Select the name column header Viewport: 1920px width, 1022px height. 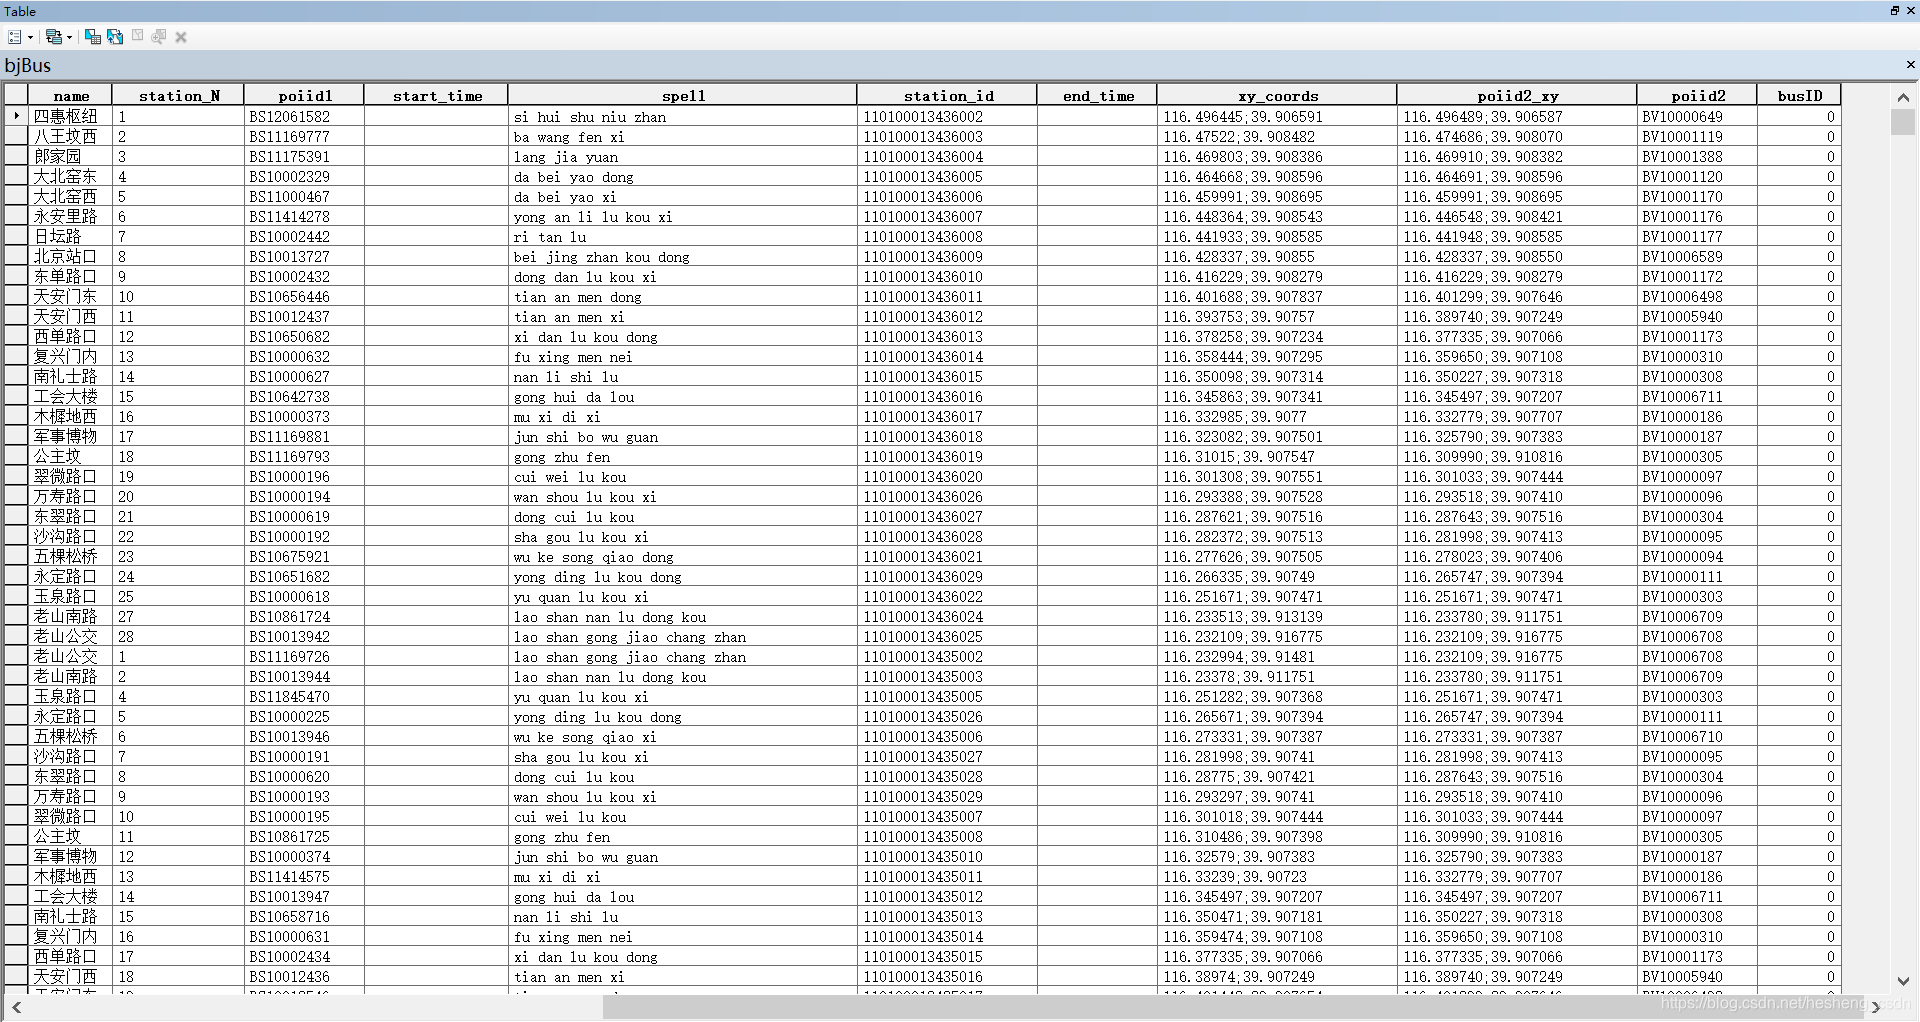71,96
